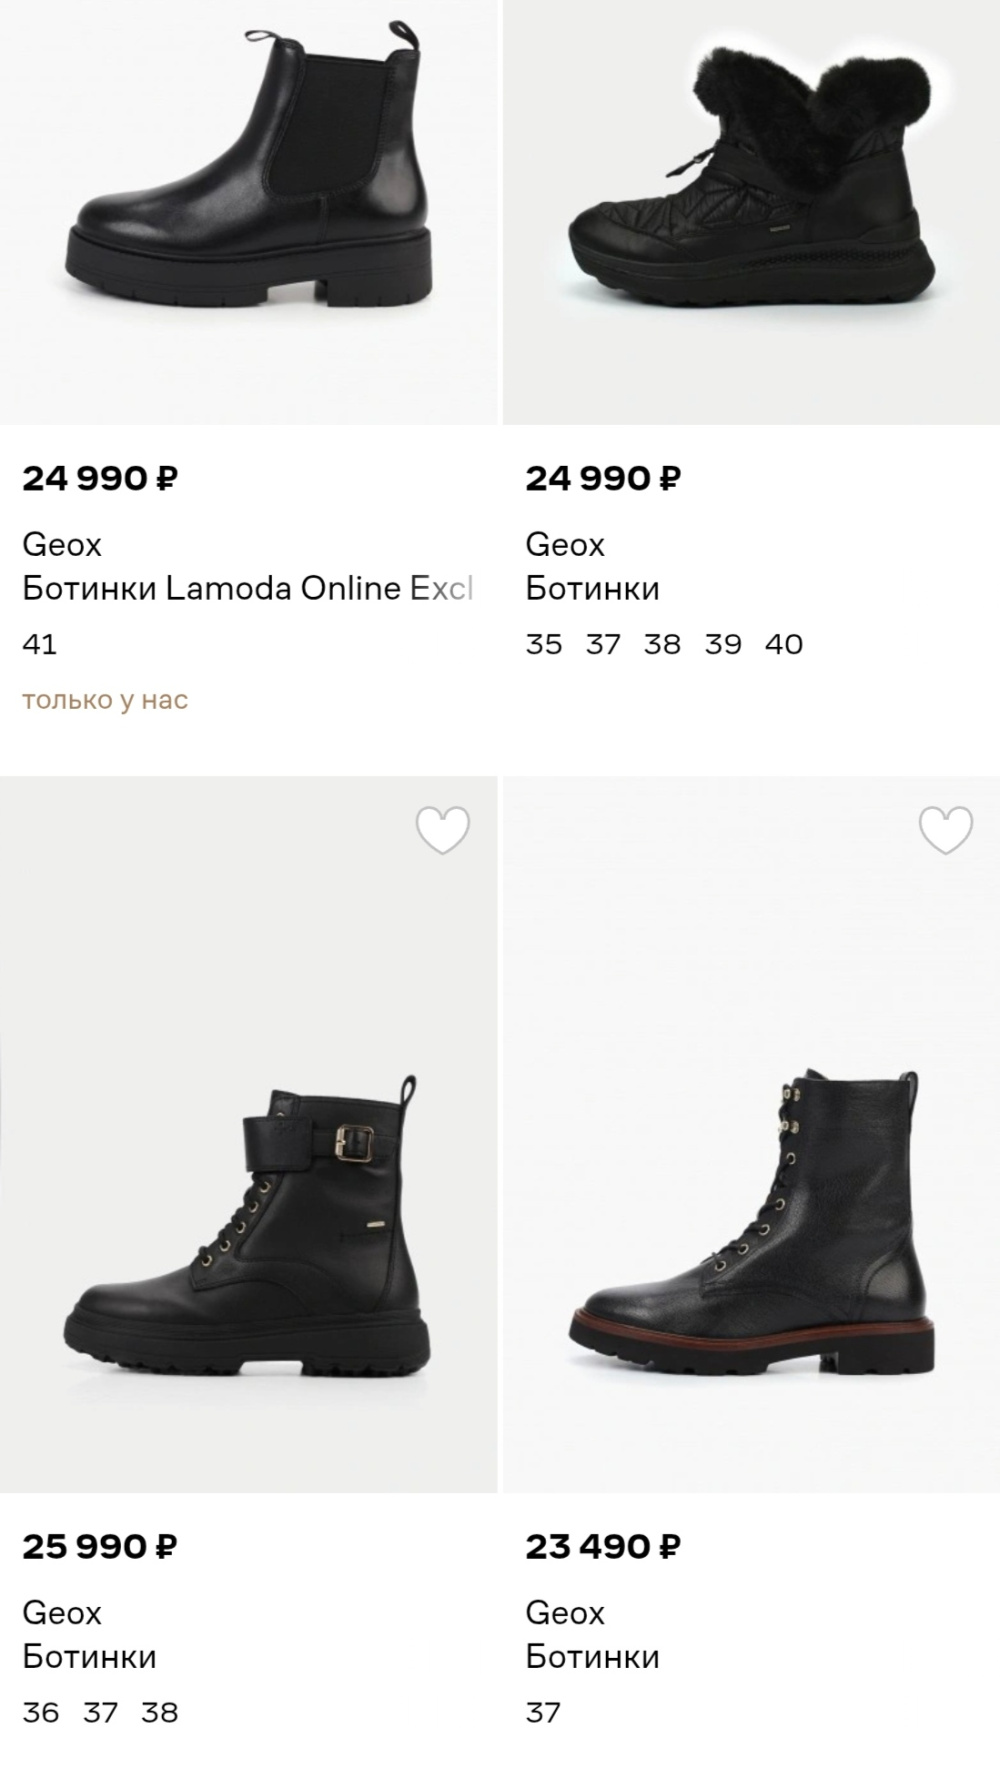
Task: Select size 35 on the fur-trimmed boot
Action: click(x=544, y=644)
